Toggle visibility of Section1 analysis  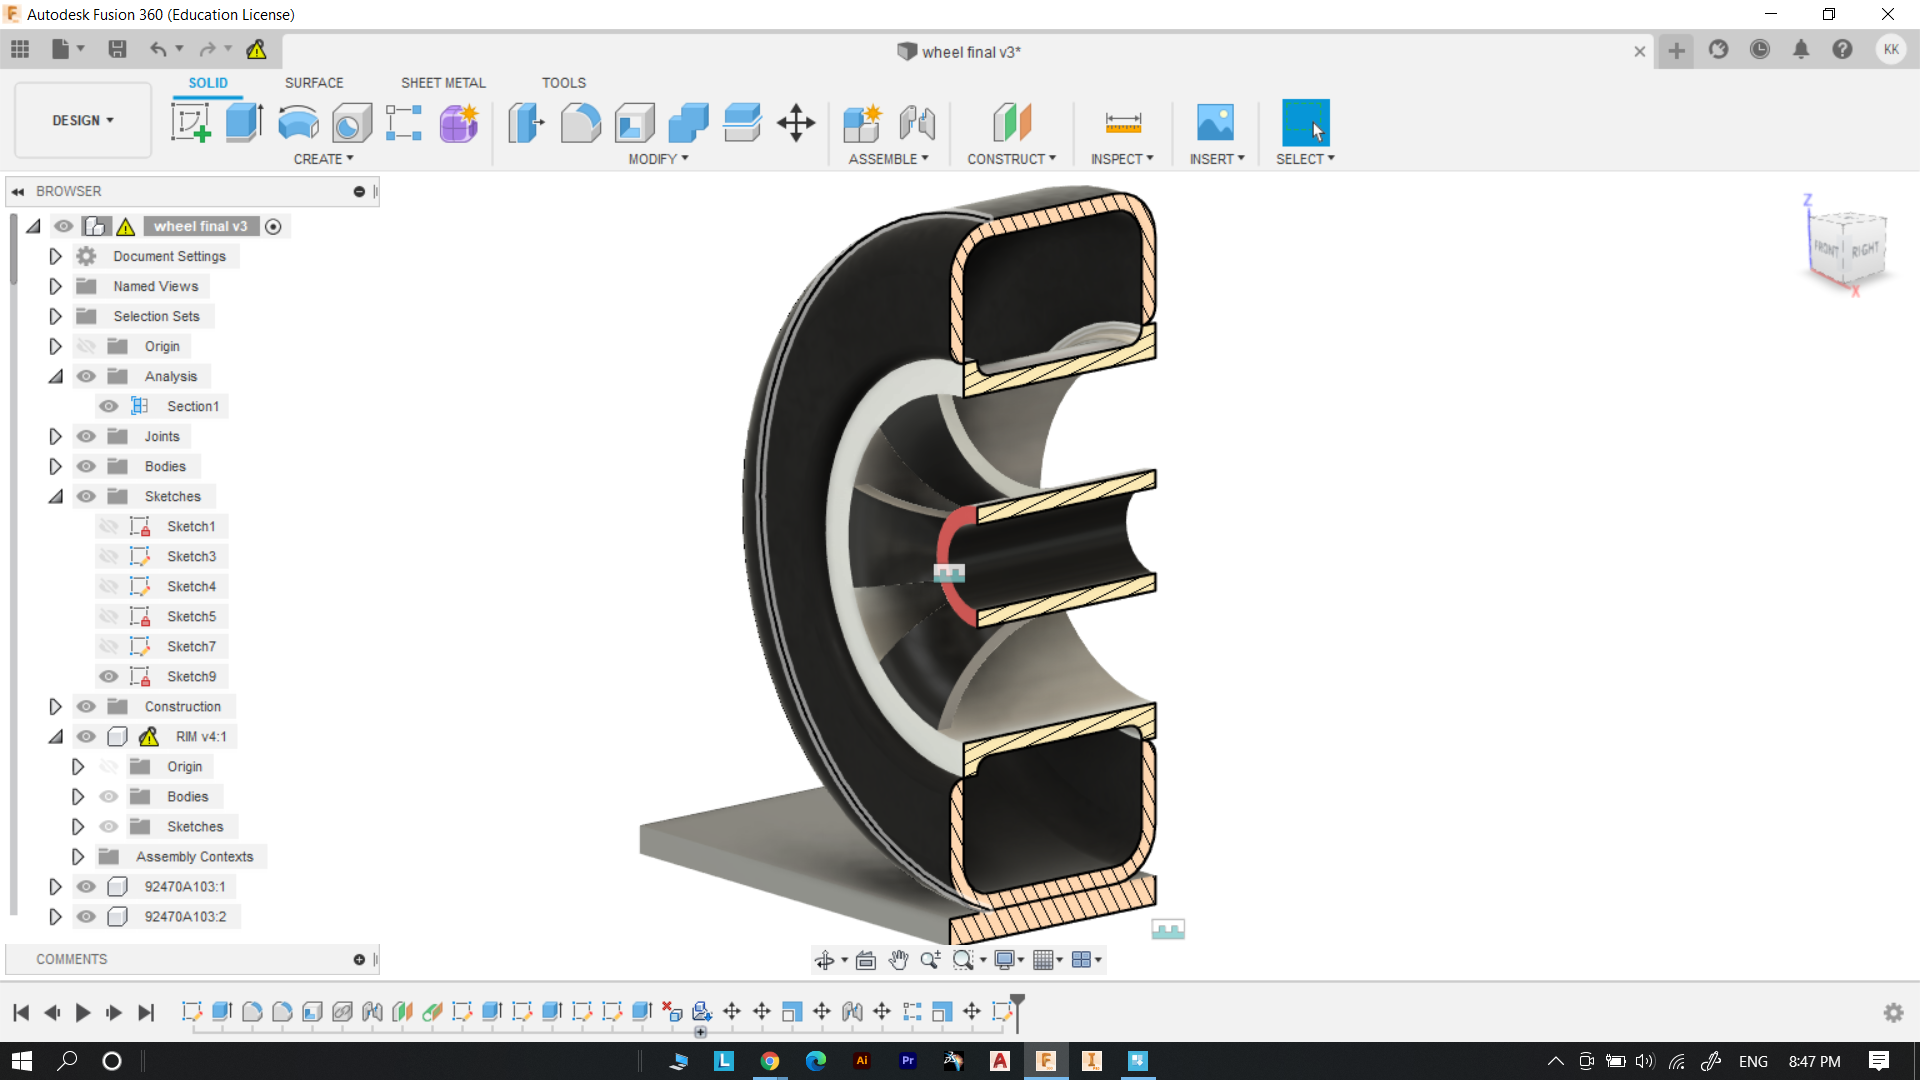(x=109, y=406)
